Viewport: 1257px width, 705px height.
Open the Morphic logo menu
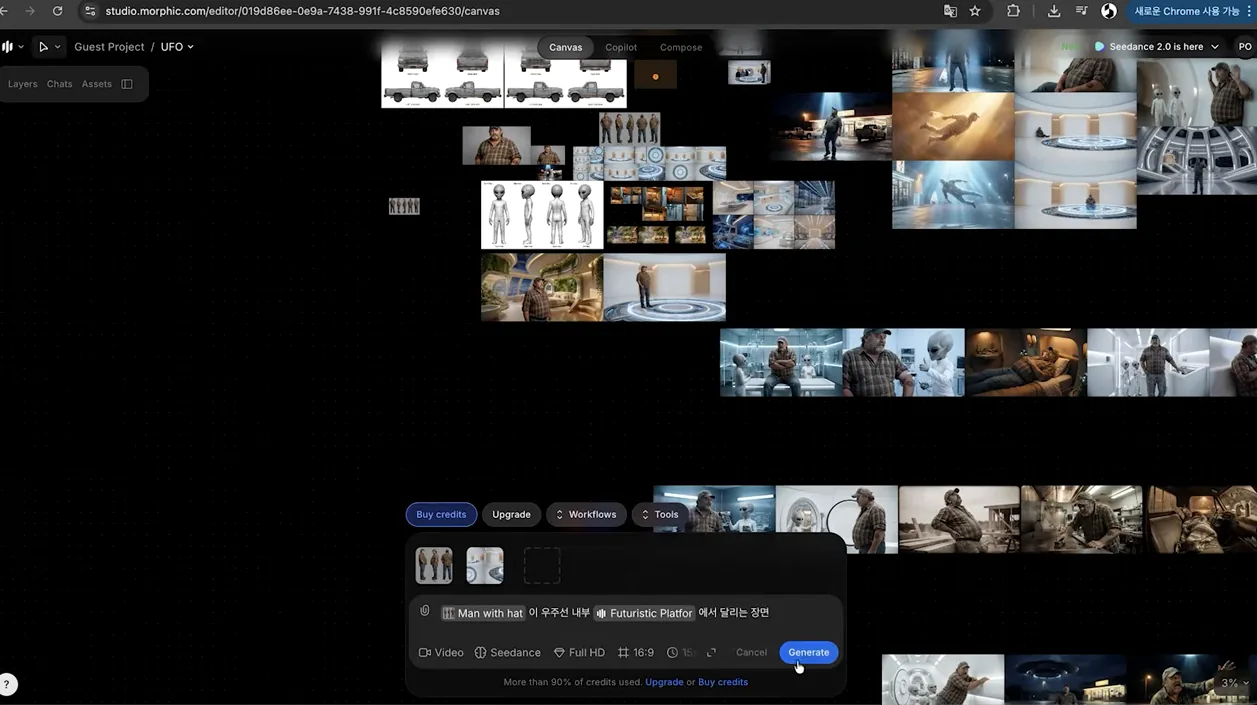pyautogui.click(x=12, y=47)
